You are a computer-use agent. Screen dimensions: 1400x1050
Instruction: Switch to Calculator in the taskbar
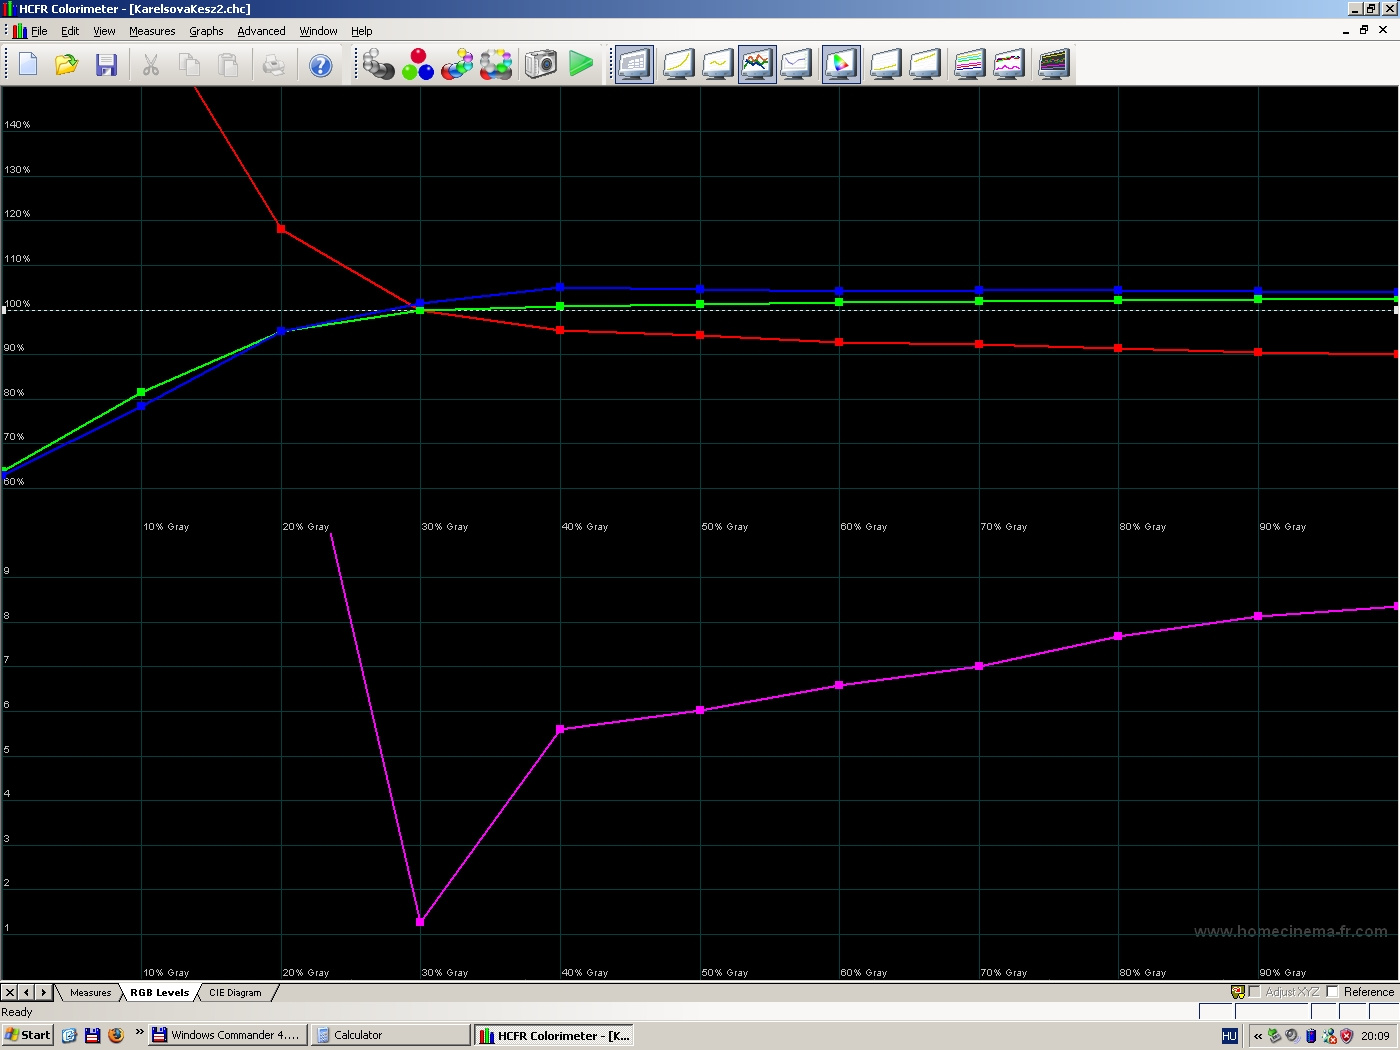[x=390, y=1035]
